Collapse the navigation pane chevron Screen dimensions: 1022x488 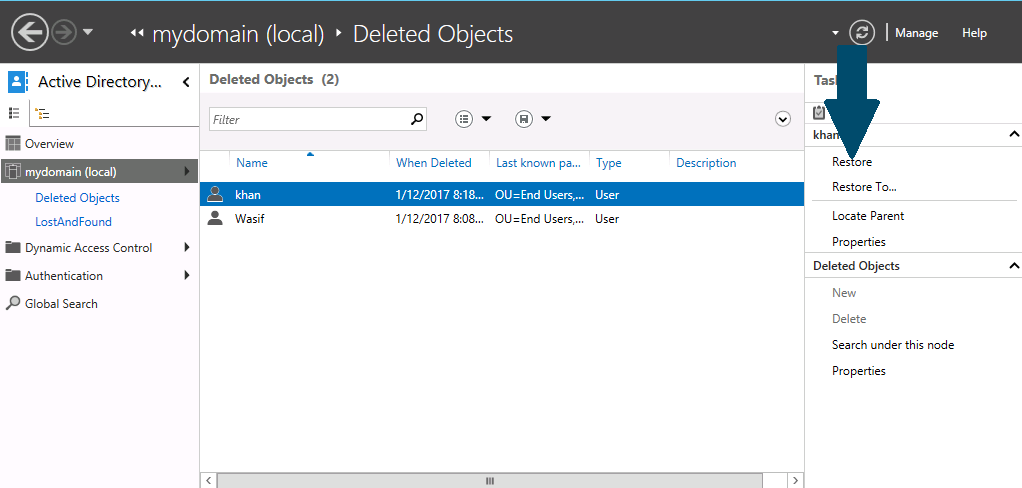(x=186, y=82)
